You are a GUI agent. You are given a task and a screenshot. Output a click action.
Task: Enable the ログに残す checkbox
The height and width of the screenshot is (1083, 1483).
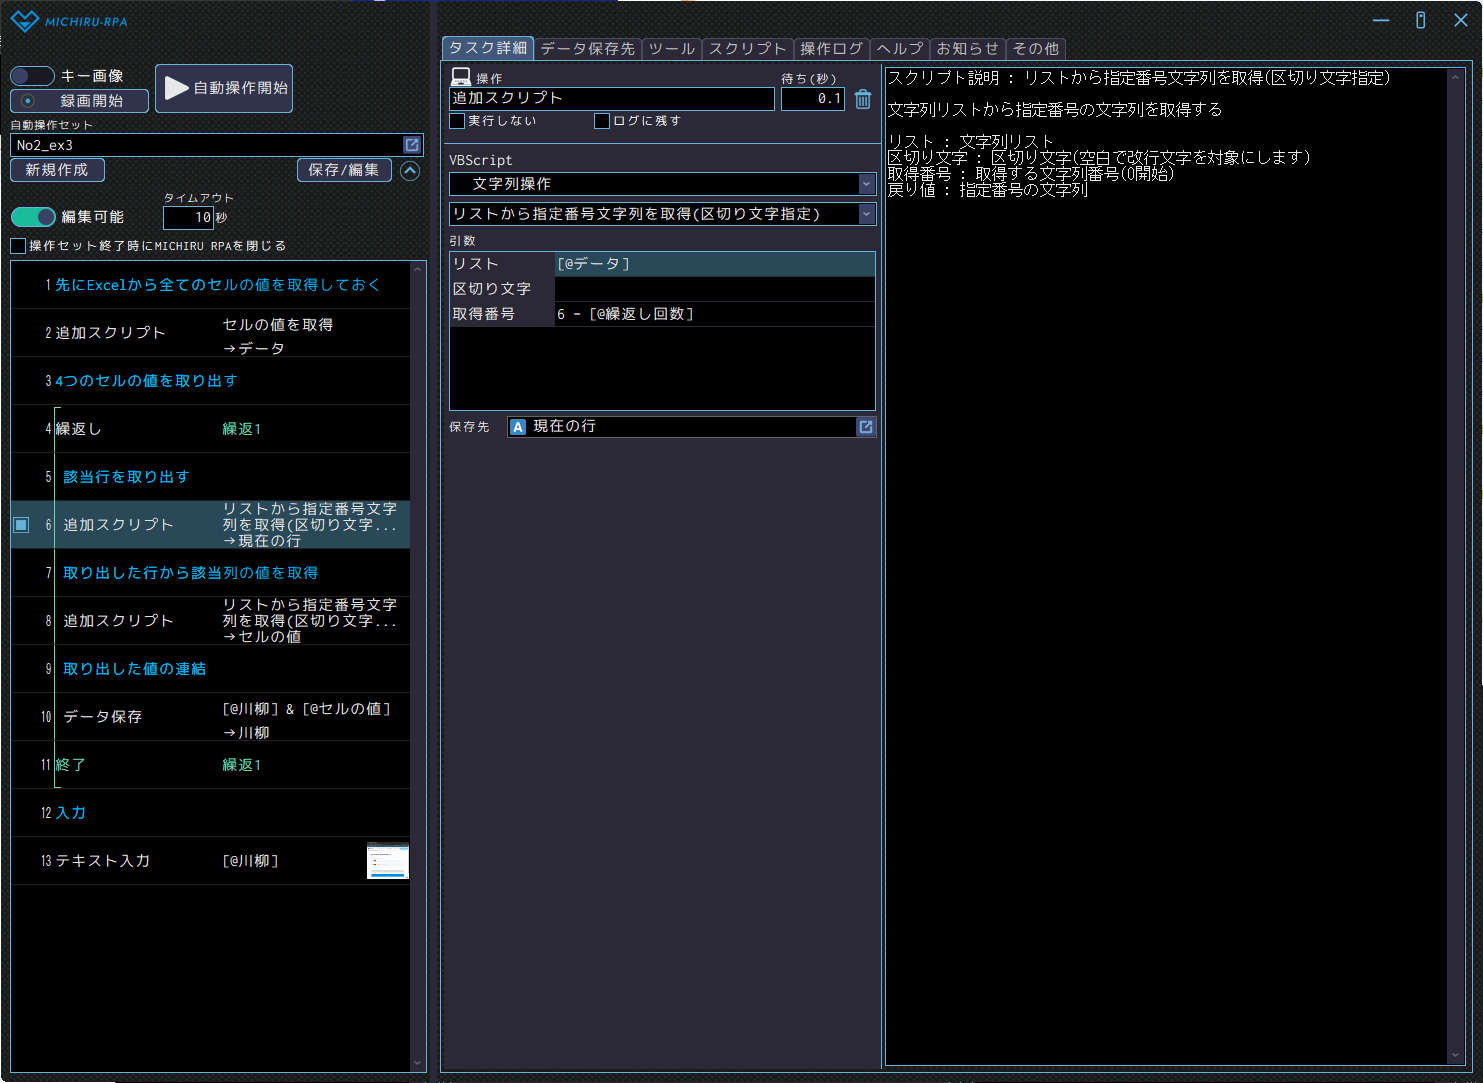pyautogui.click(x=602, y=121)
